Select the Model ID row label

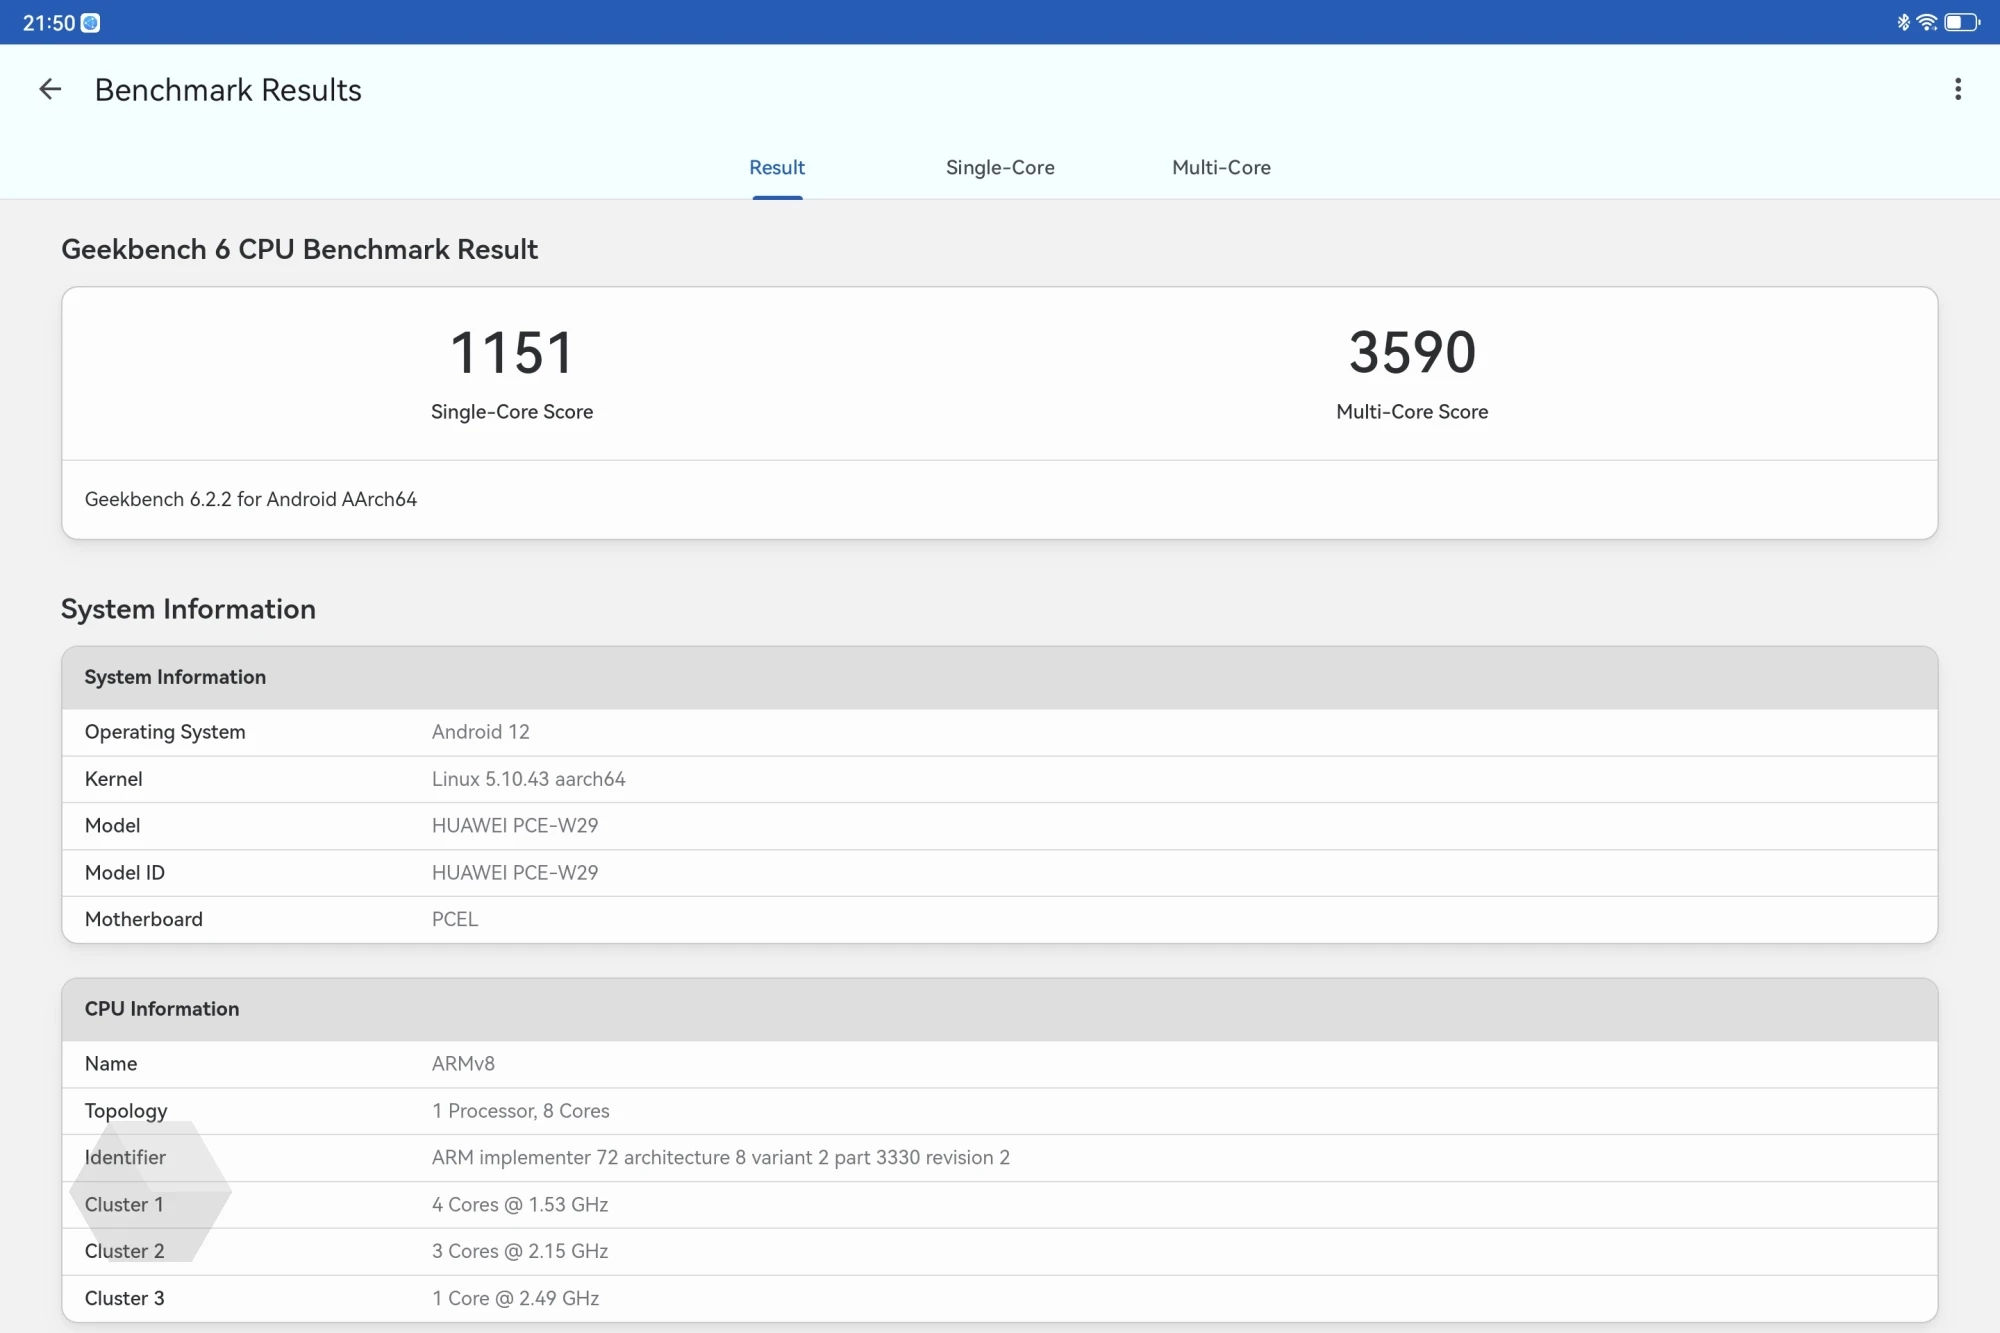click(x=125, y=873)
